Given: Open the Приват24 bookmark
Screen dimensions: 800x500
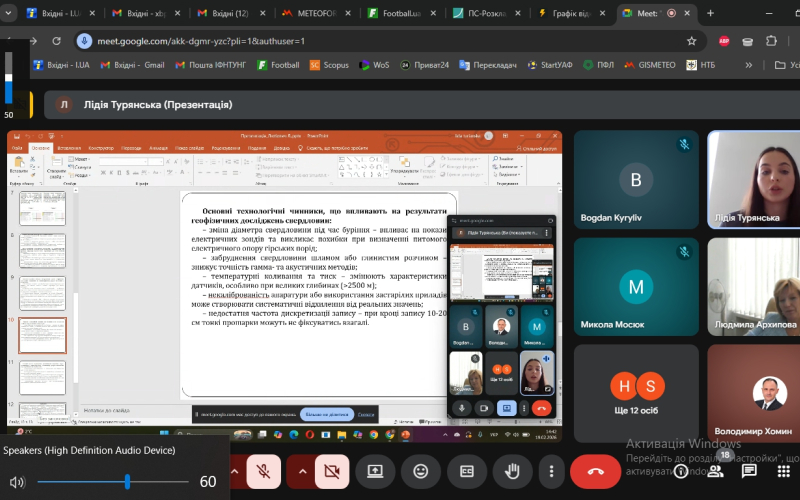Looking at the screenshot, I should tap(425, 65).
